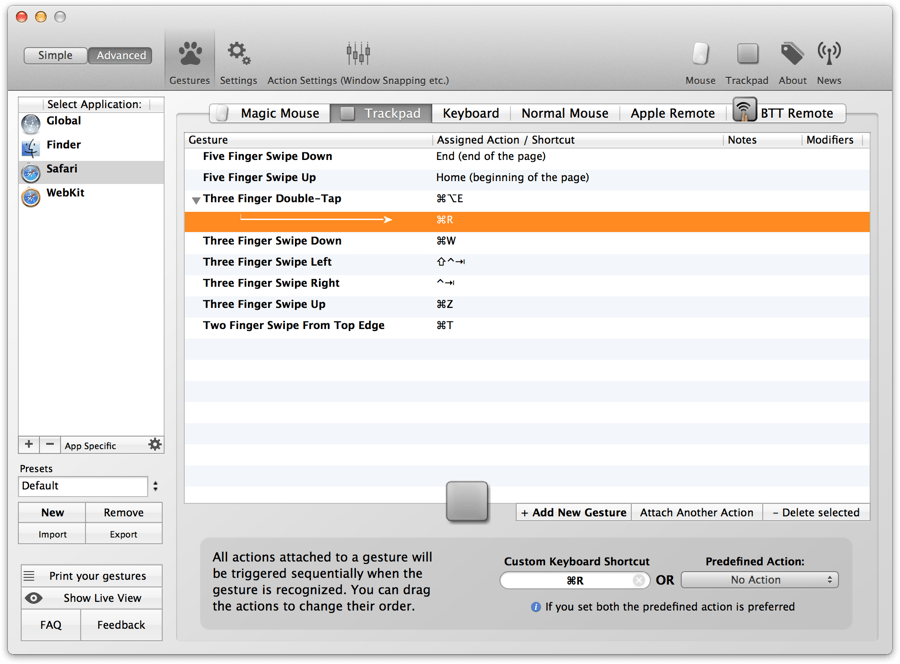Click the Mouse toolbar icon
900x664 pixels.
pos(700,54)
